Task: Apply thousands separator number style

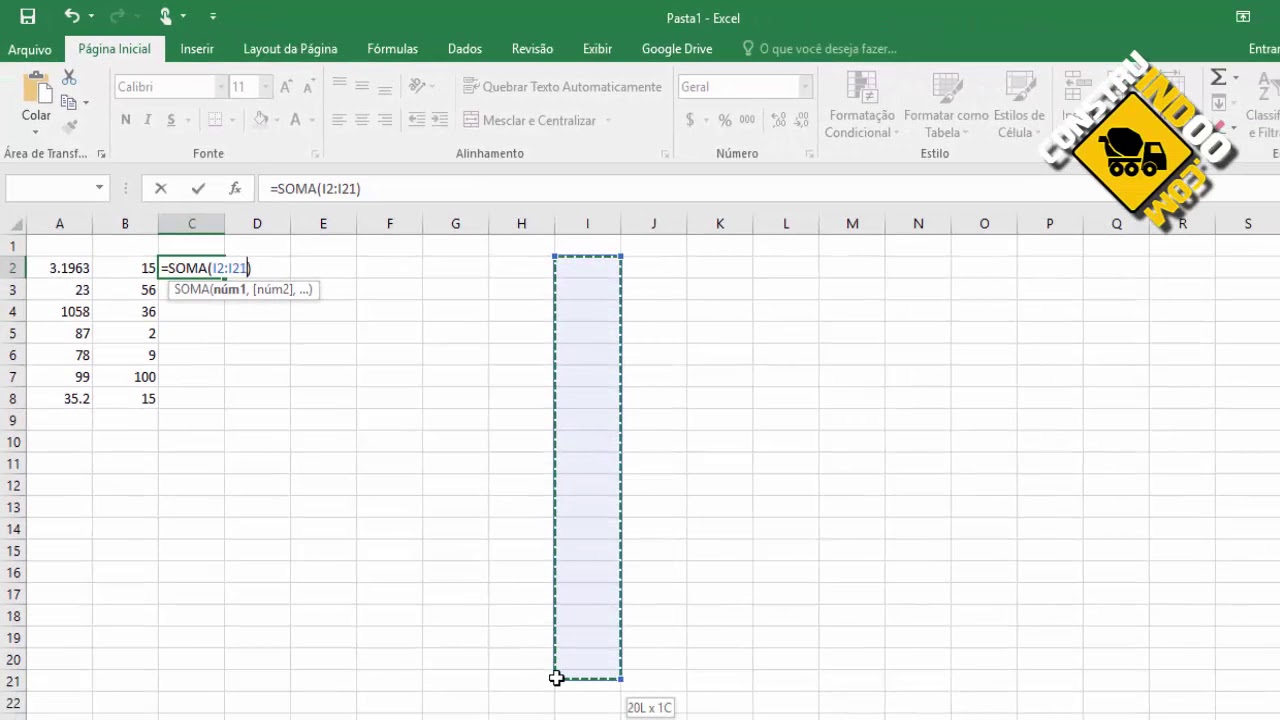Action: 747,120
